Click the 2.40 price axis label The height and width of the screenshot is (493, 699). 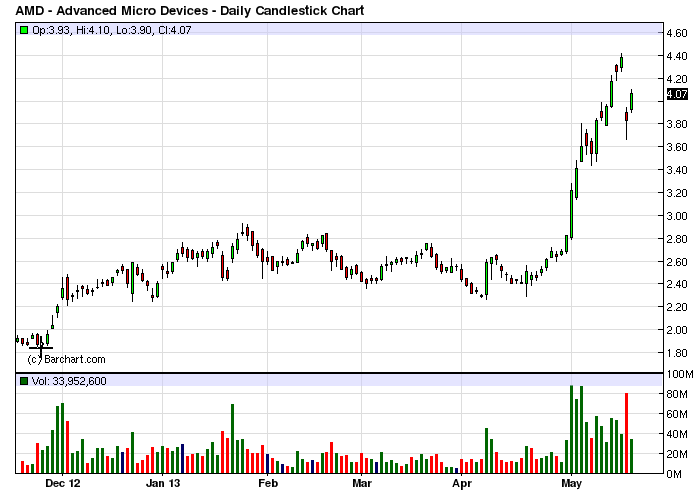677,284
